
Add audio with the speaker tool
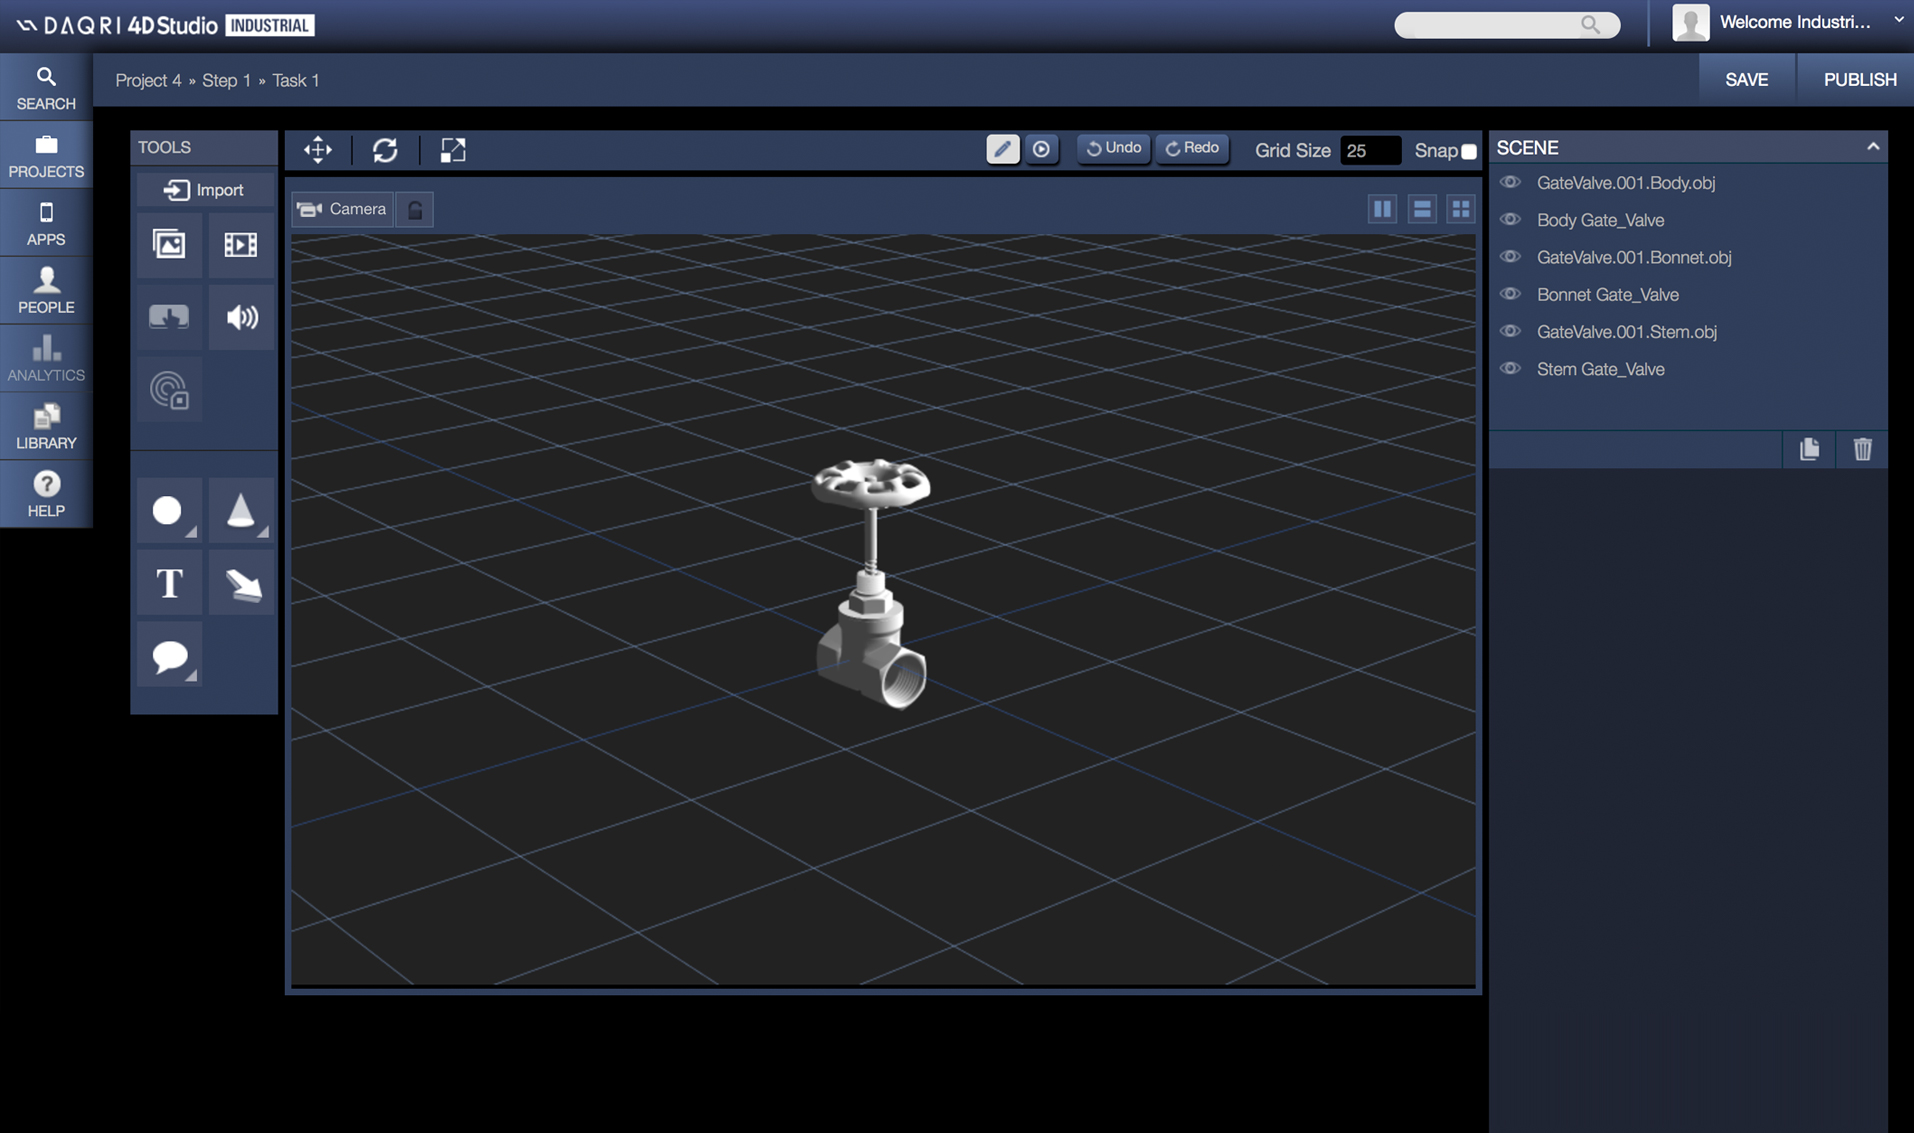tap(241, 317)
